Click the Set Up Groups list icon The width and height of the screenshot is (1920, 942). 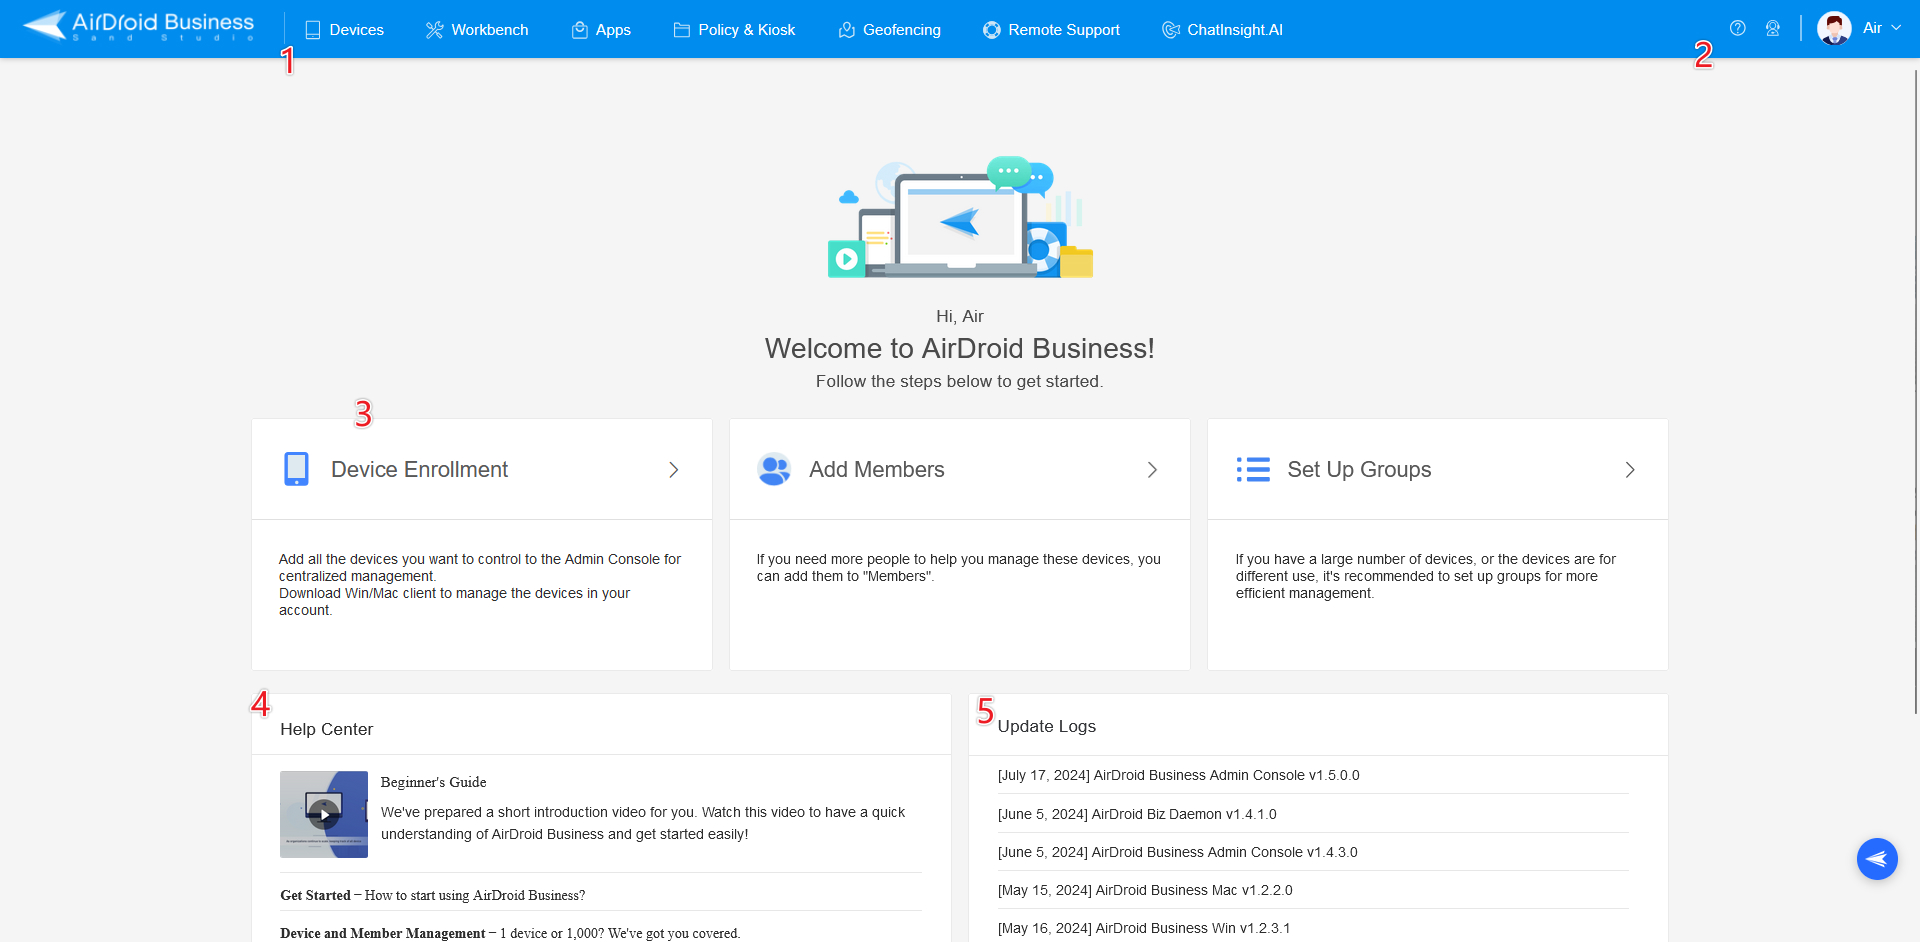point(1253,469)
